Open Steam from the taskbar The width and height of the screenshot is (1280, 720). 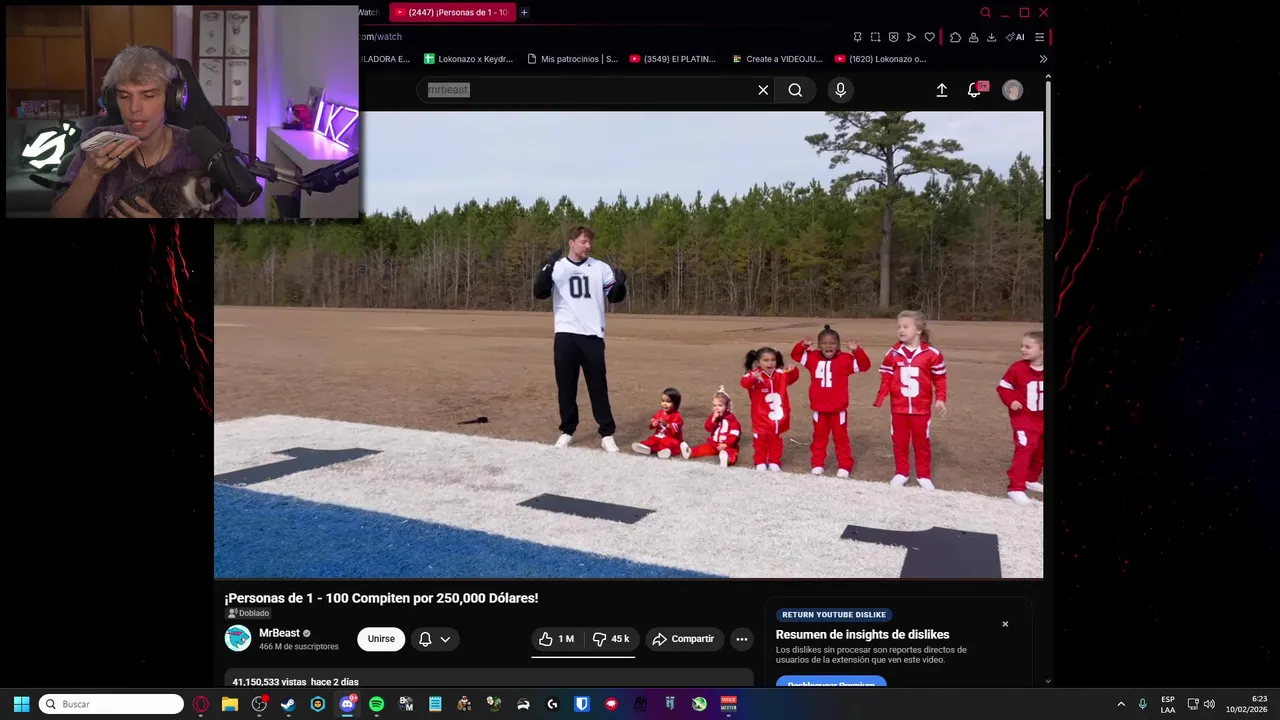coord(288,704)
